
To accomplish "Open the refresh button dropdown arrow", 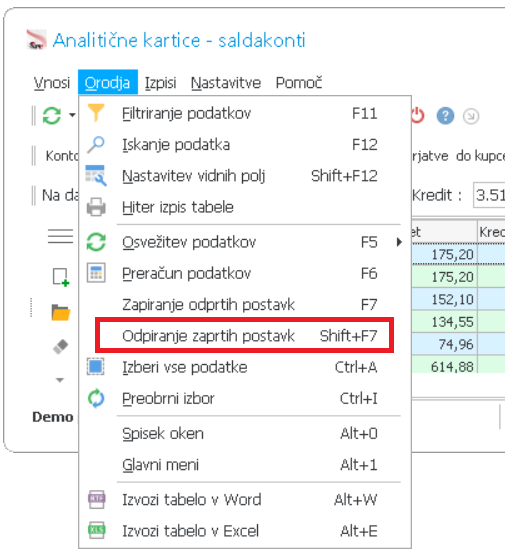I will coord(72,115).
